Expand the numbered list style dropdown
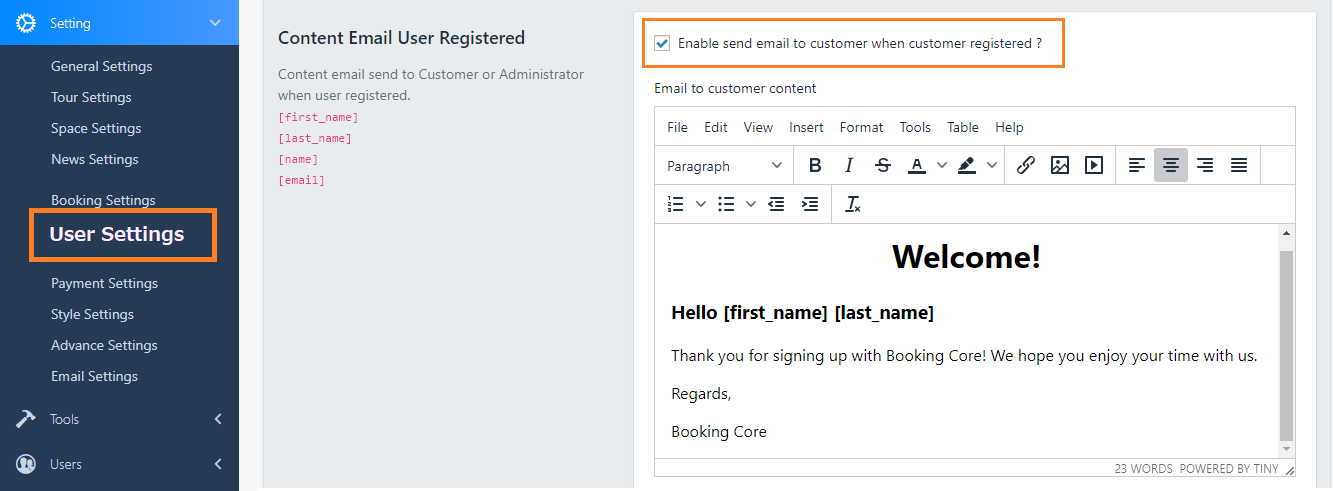Viewport: 1333px width, 491px height. [701, 204]
